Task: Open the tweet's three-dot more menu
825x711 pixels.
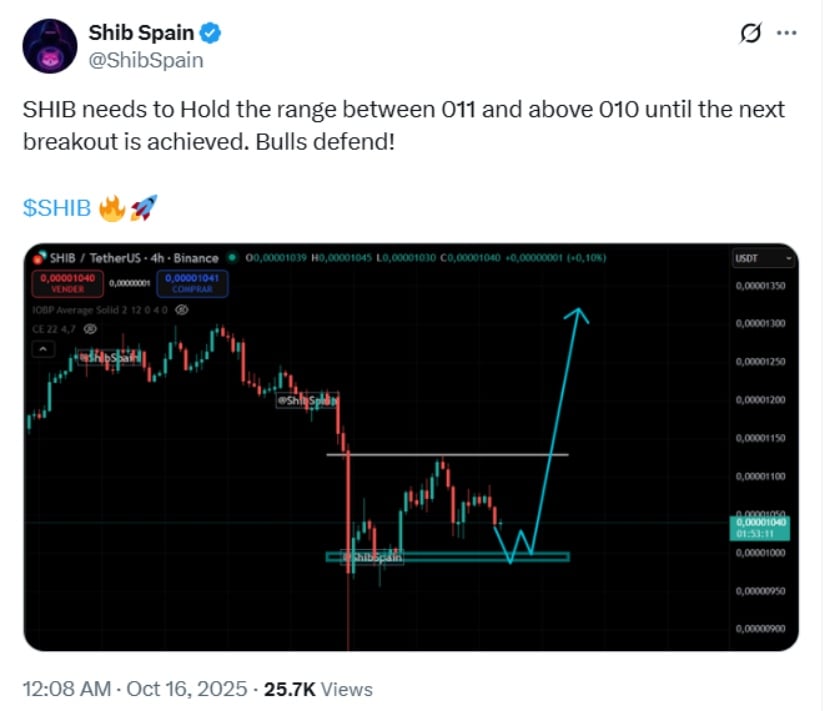Action: [x=787, y=33]
